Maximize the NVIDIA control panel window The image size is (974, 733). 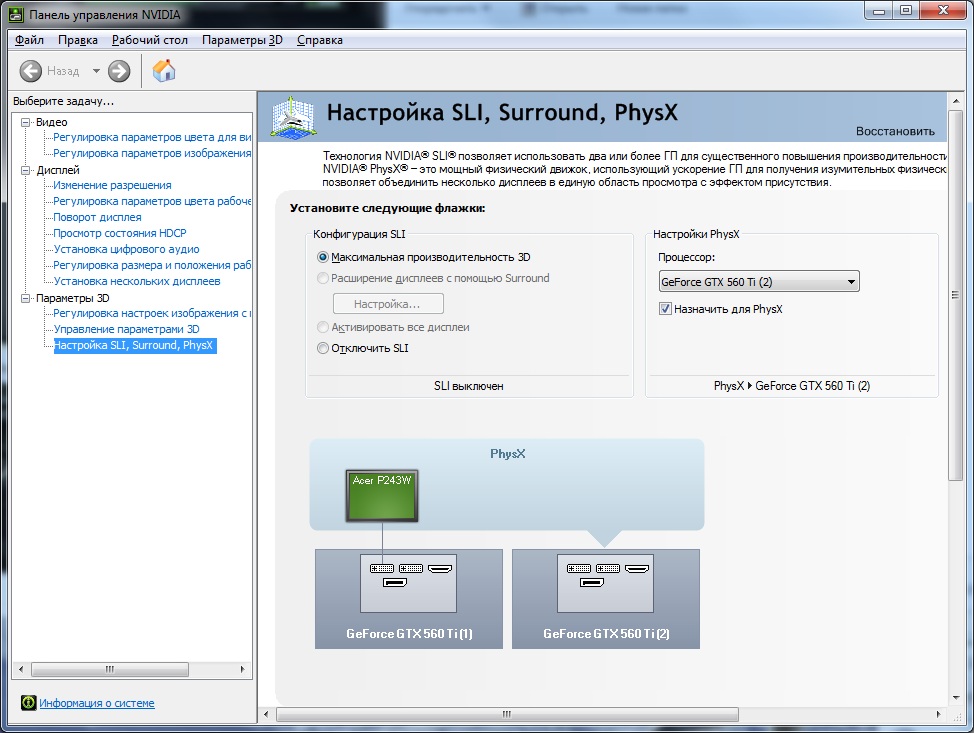(x=906, y=11)
